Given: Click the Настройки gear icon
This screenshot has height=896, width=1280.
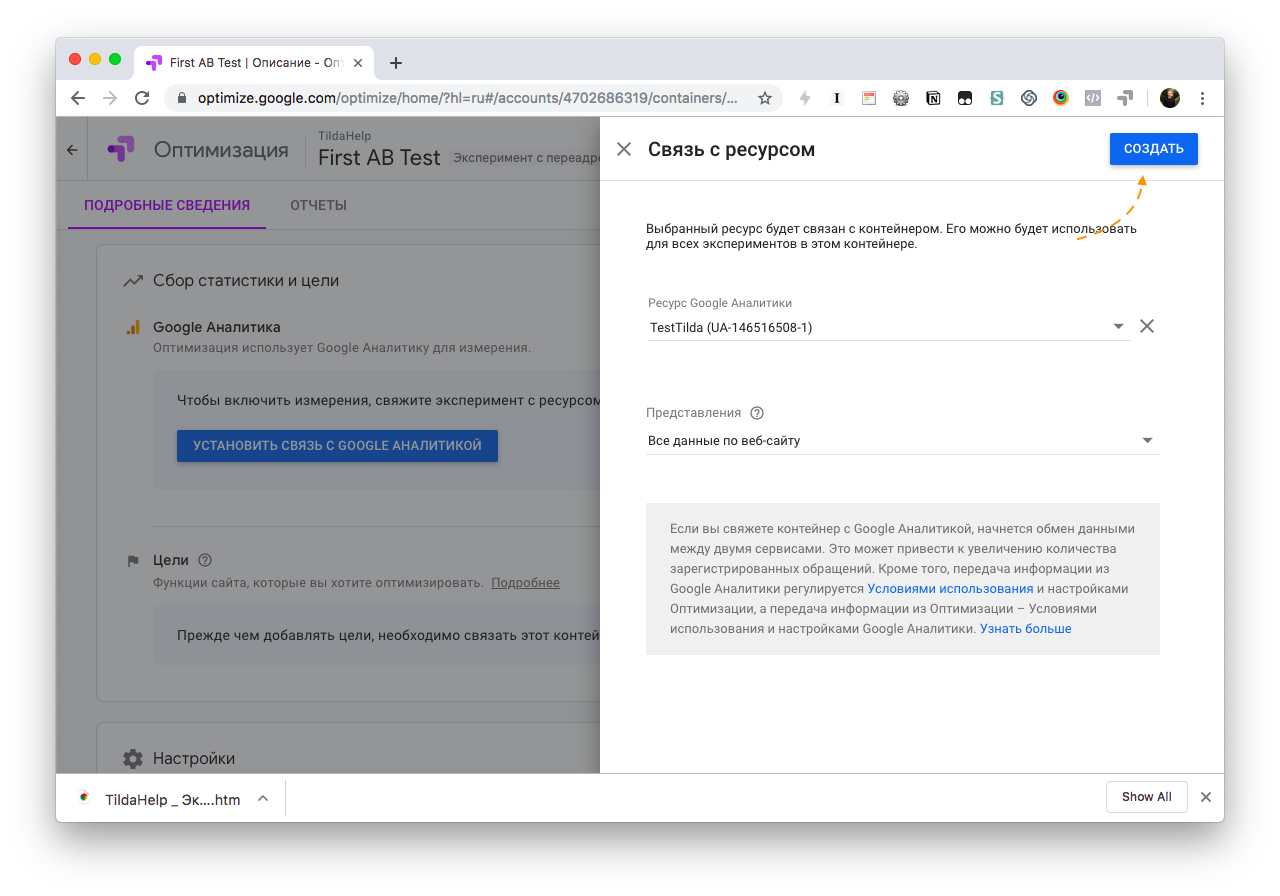Looking at the screenshot, I should (x=133, y=759).
